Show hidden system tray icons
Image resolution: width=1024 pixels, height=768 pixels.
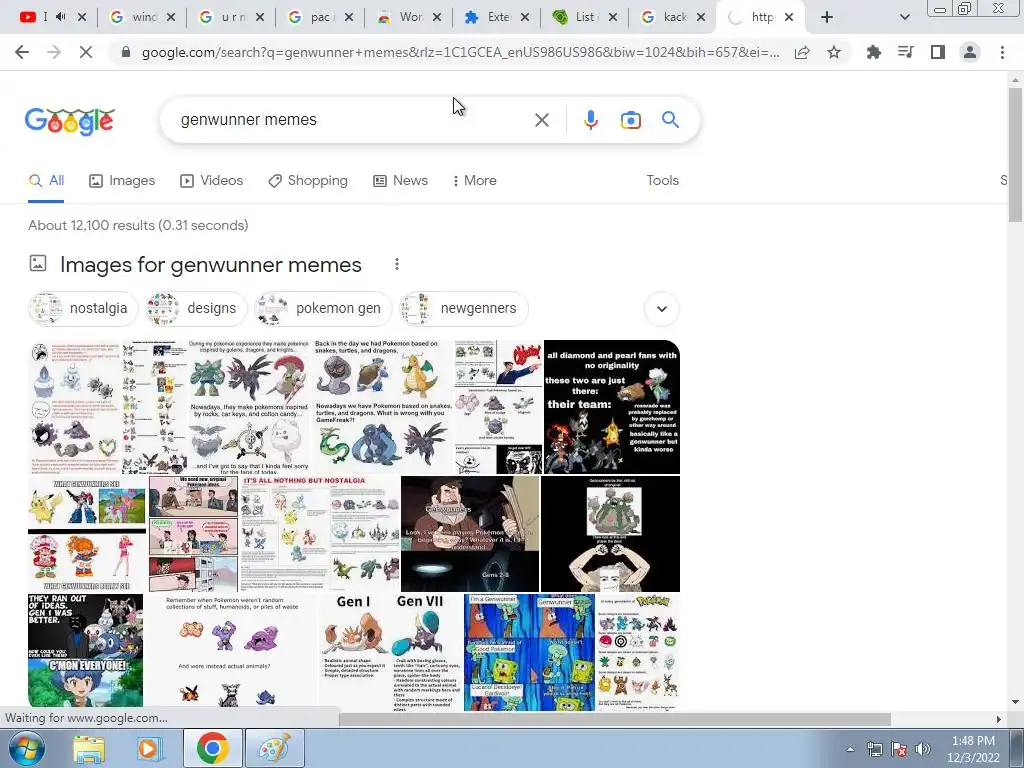(850, 749)
